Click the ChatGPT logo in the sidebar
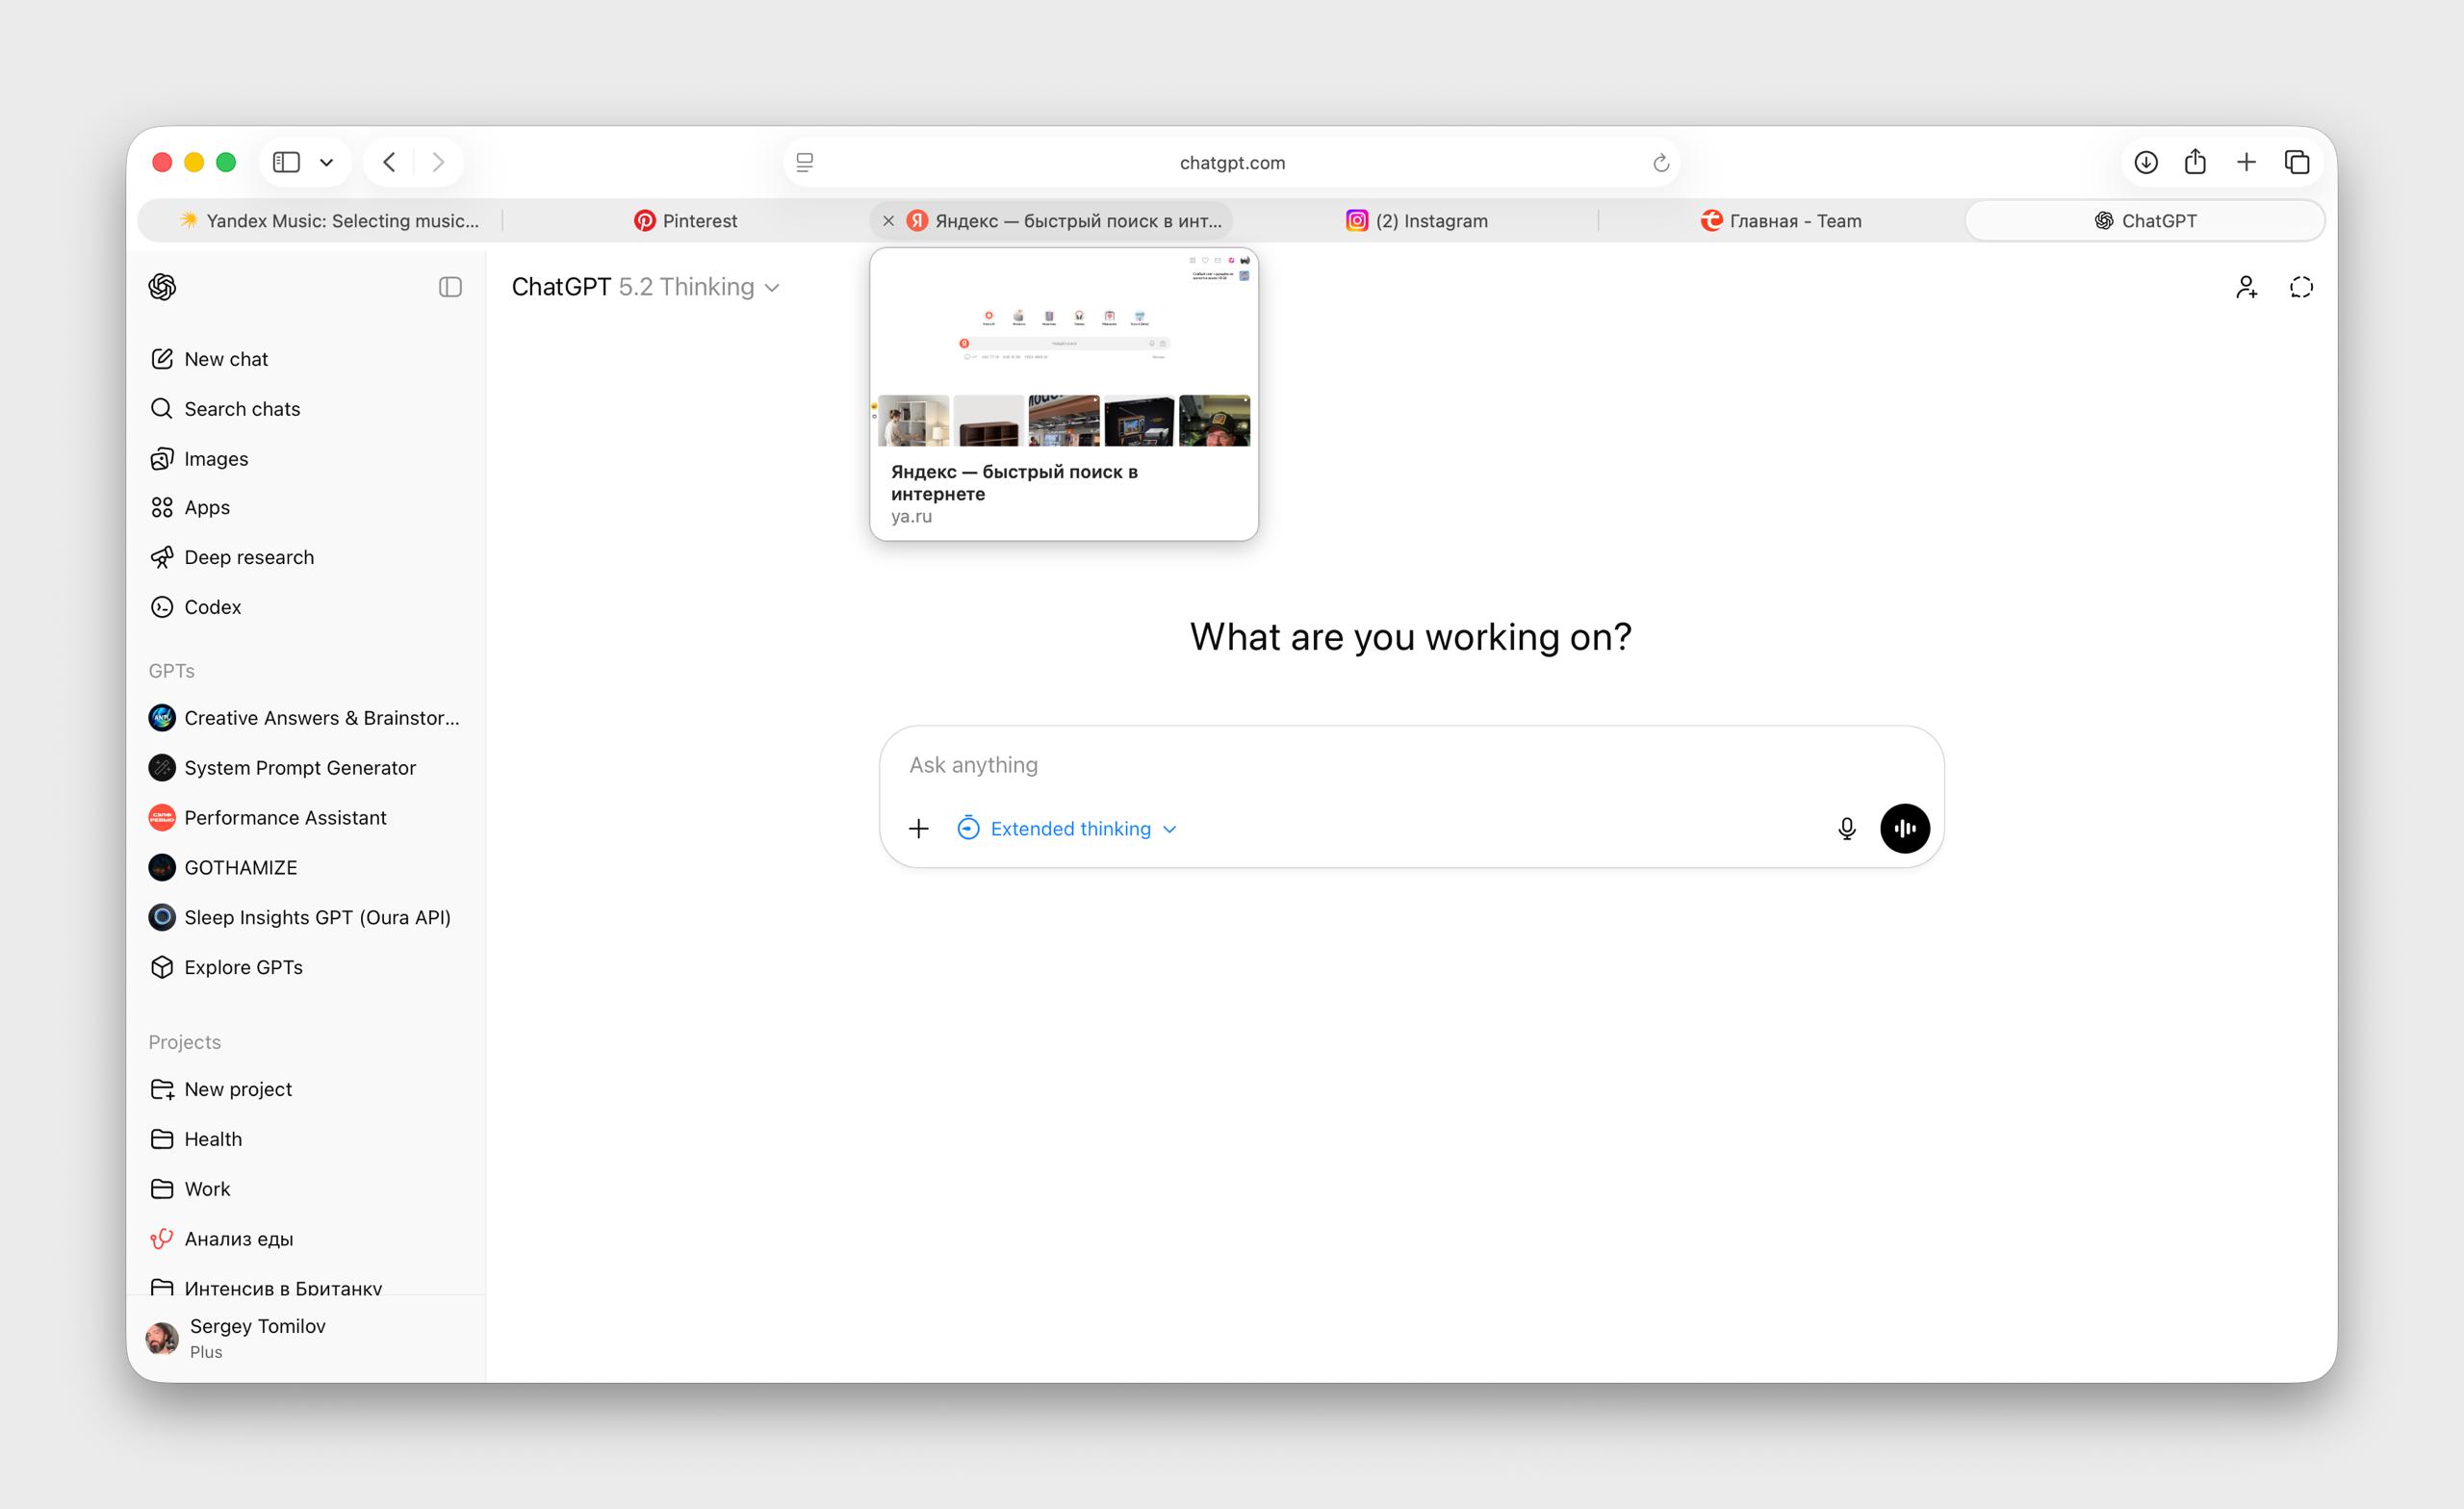 click(x=162, y=287)
